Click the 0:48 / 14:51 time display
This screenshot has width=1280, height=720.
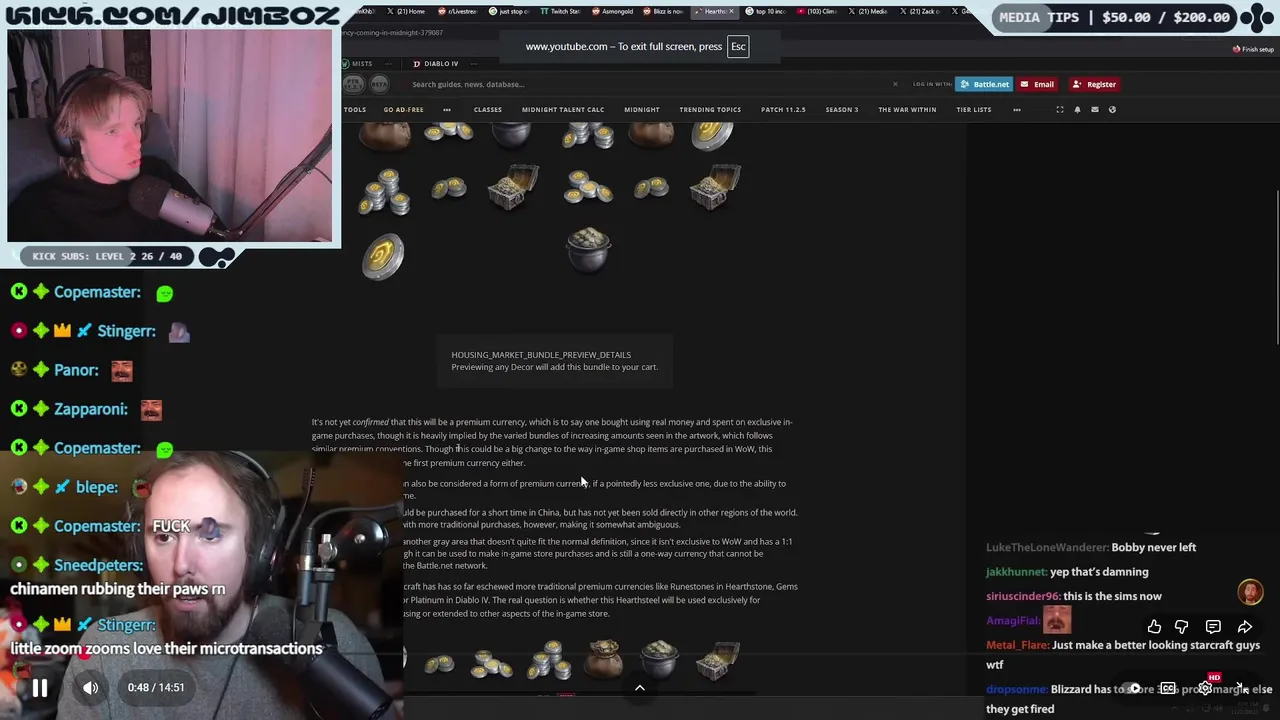tap(156, 688)
